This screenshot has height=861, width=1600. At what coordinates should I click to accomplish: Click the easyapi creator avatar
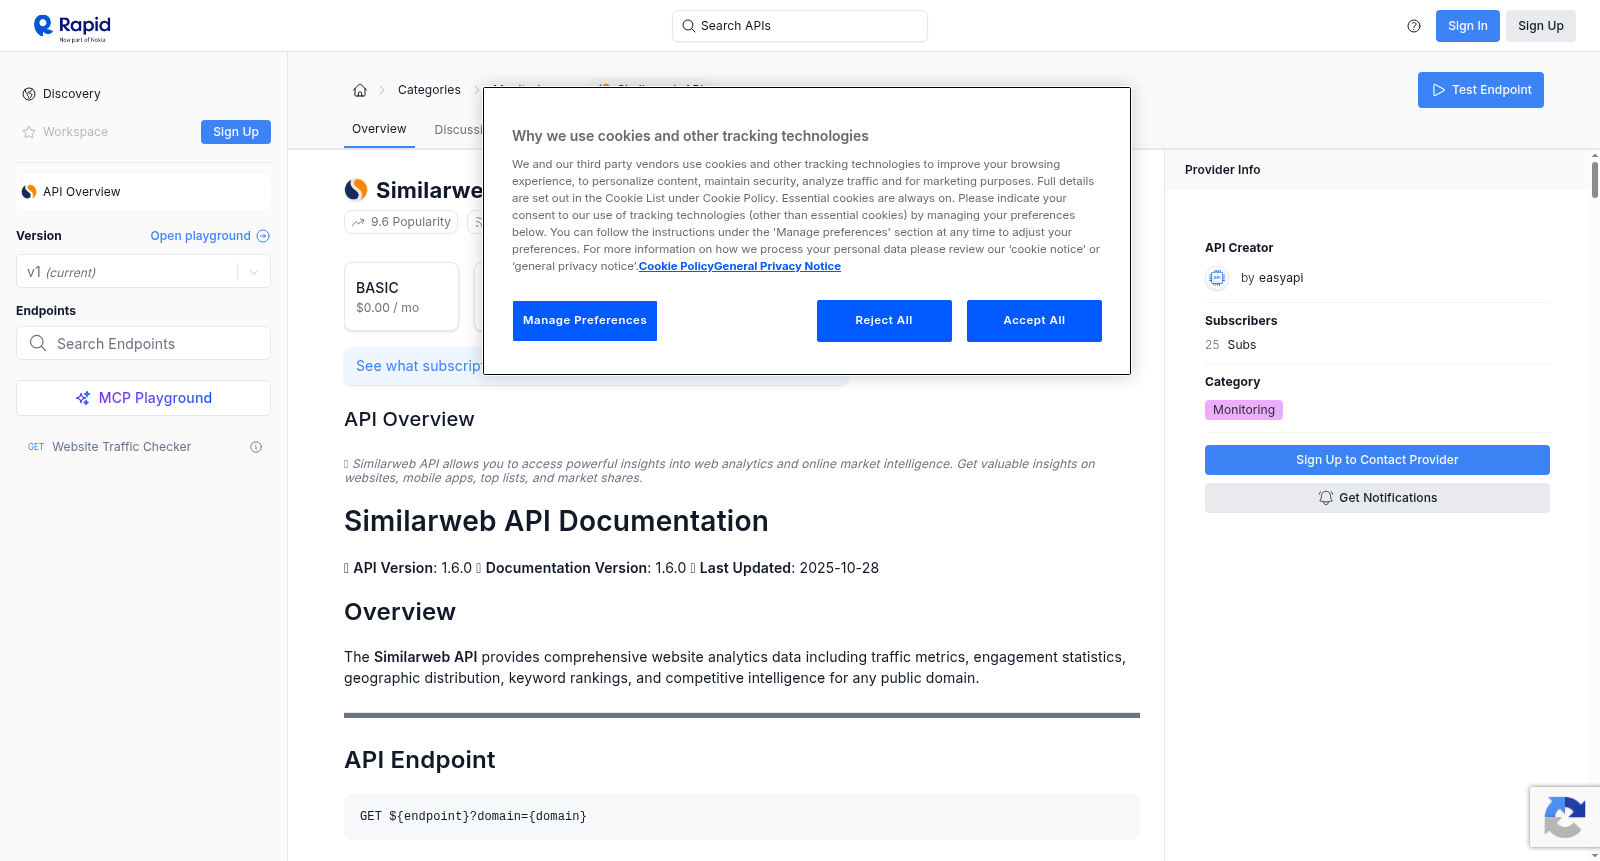click(x=1217, y=278)
